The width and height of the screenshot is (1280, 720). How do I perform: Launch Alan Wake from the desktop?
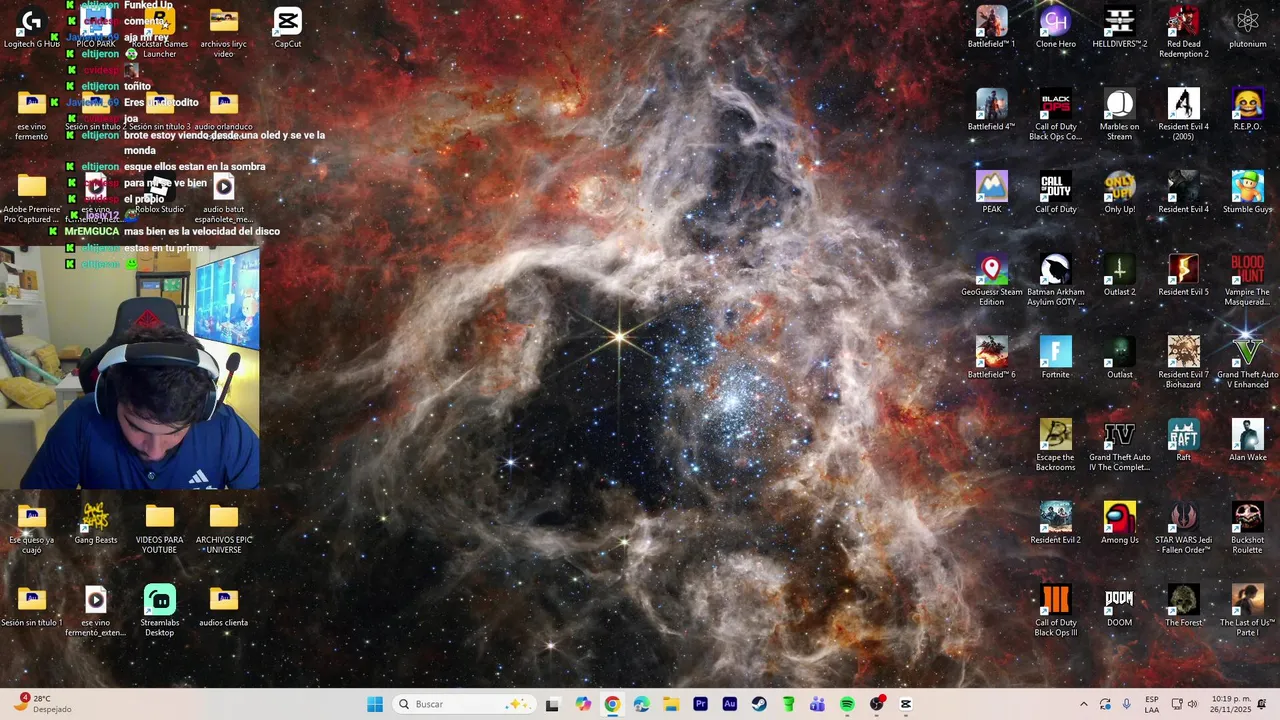point(1248,441)
